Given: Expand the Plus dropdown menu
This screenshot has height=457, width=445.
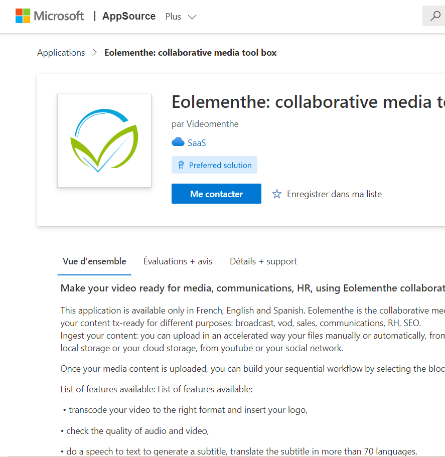Looking at the screenshot, I should [181, 17].
